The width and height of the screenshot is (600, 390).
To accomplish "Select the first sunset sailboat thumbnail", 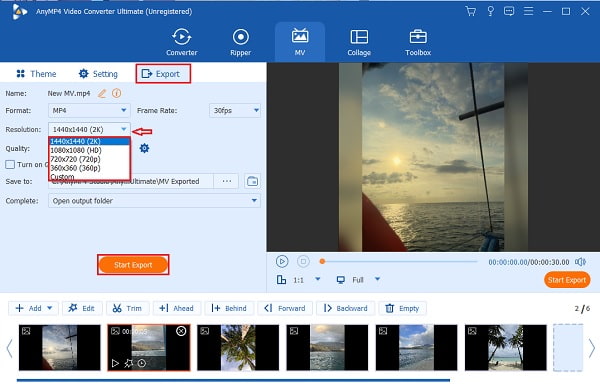I will click(x=60, y=348).
